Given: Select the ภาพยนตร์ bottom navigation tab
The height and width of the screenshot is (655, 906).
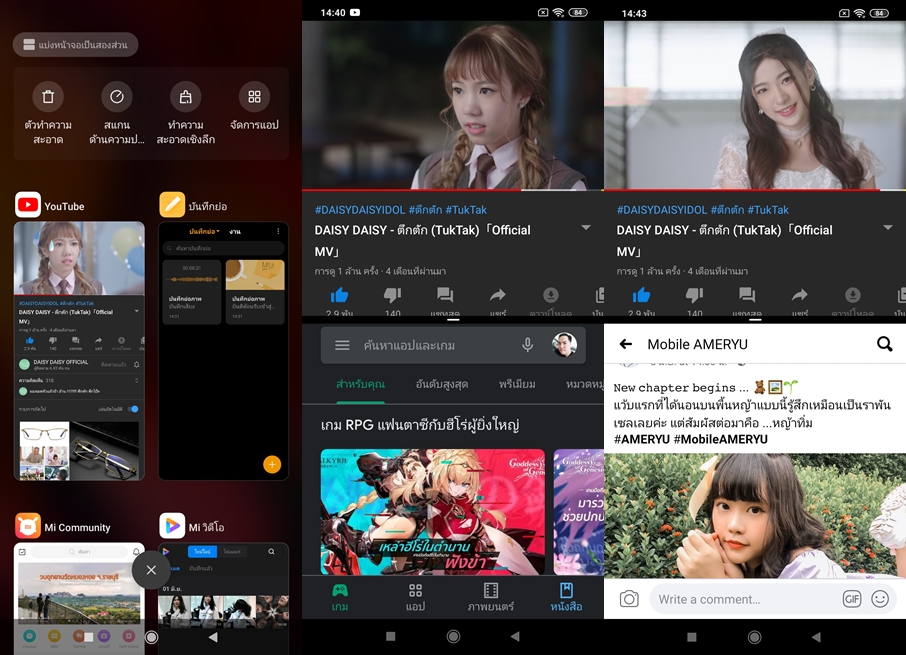Looking at the screenshot, I should pos(490,597).
